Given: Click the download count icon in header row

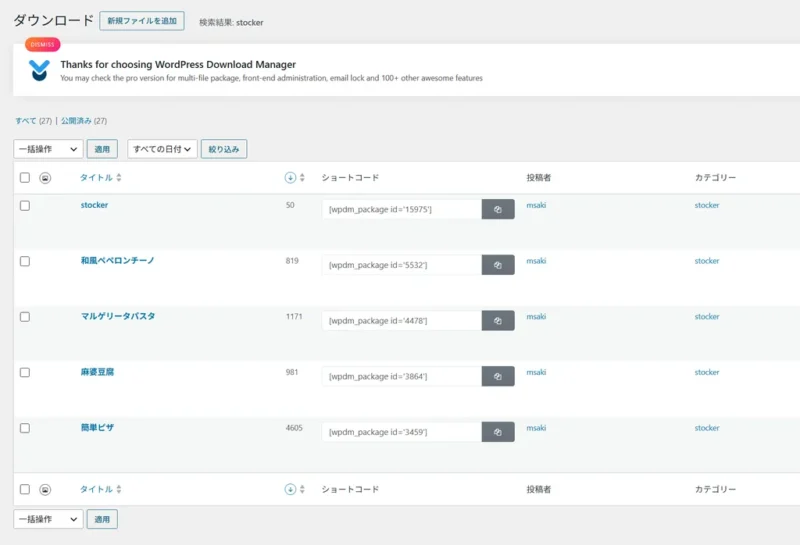Looking at the screenshot, I should pos(290,178).
